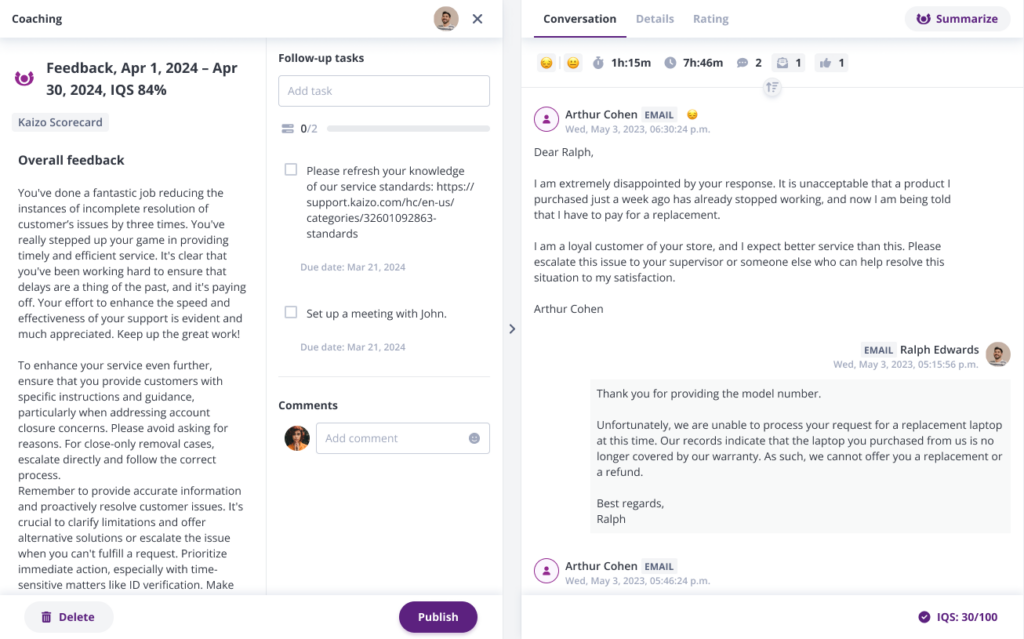Click the Summarize button
Image resolution: width=1024 pixels, height=639 pixels.
pos(957,19)
